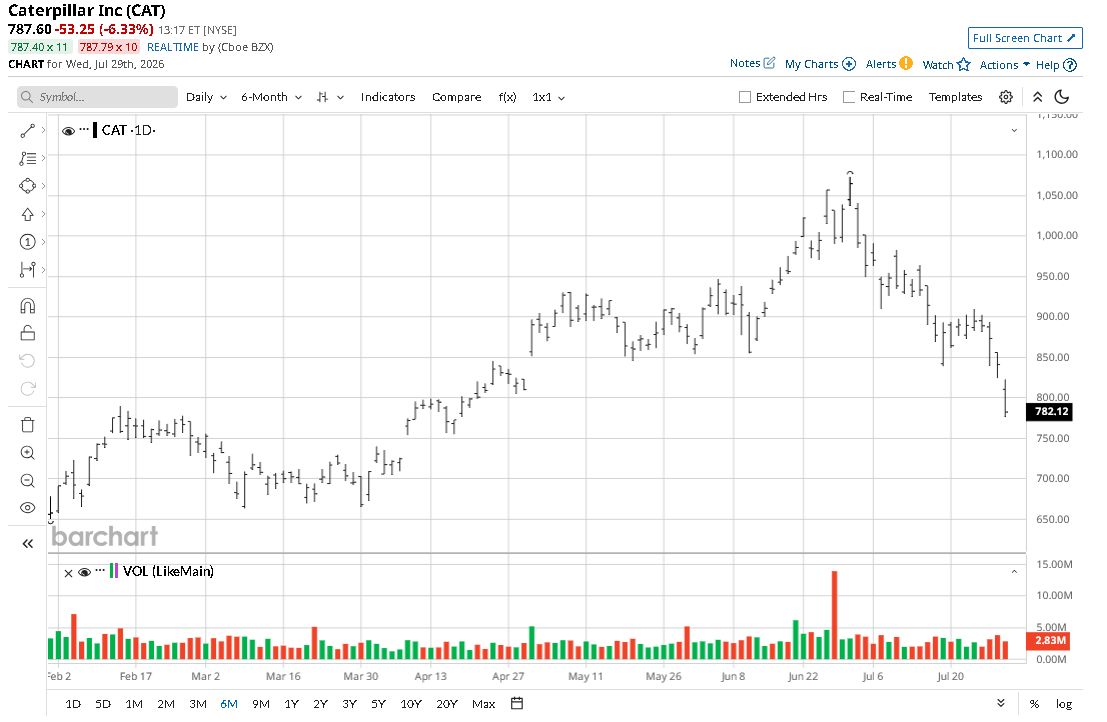Choose the numbered label annotation tool
Viewport: 1107px width, 722px height.
pos(28,242)
